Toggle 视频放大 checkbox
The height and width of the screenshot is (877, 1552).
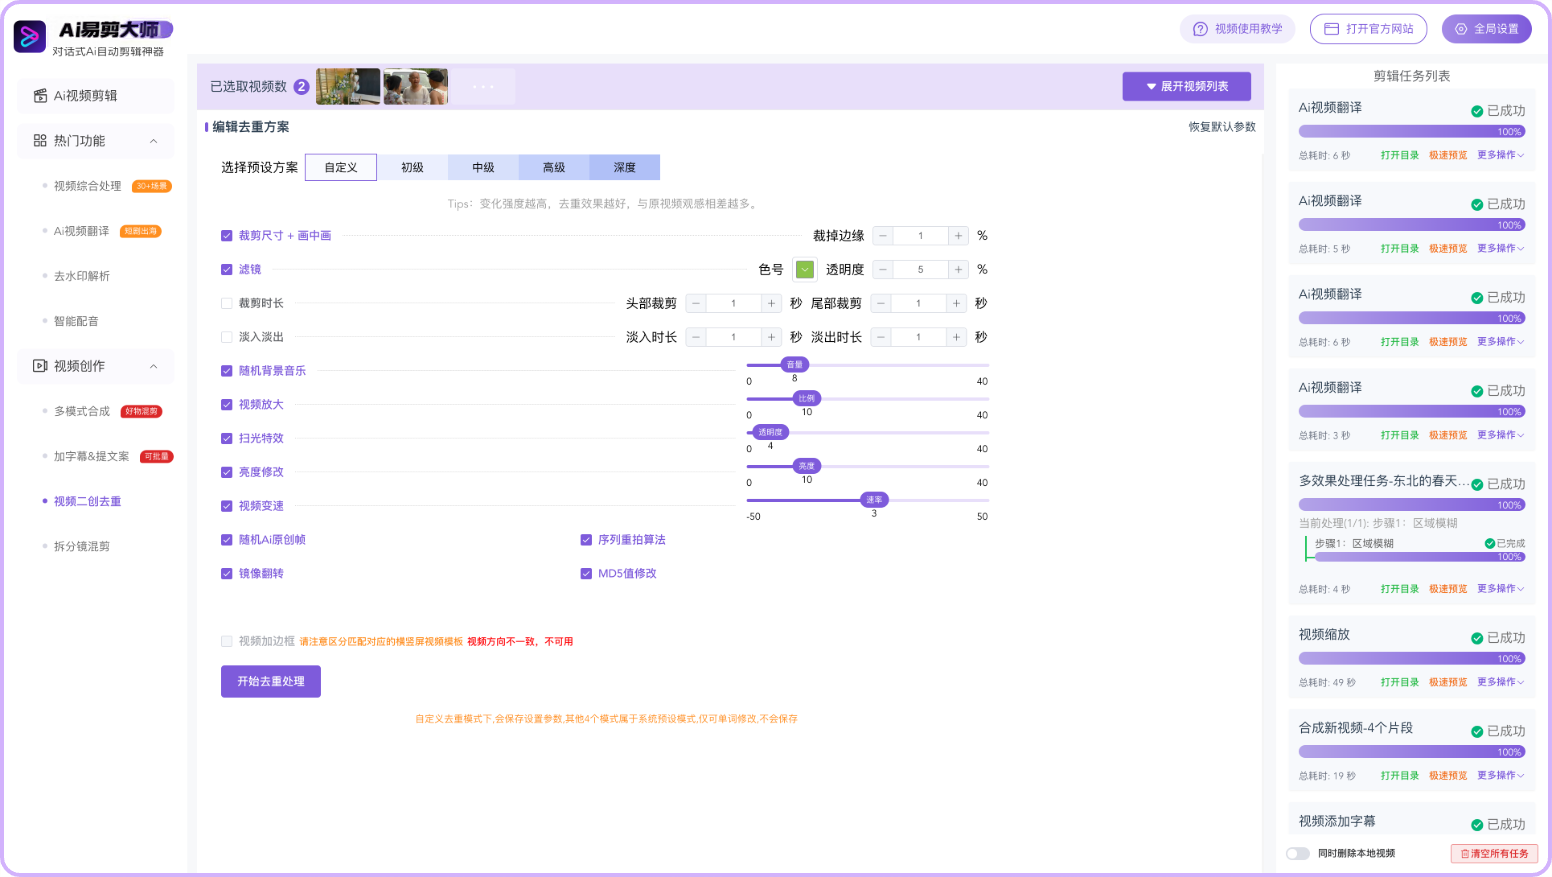point(227,405)
